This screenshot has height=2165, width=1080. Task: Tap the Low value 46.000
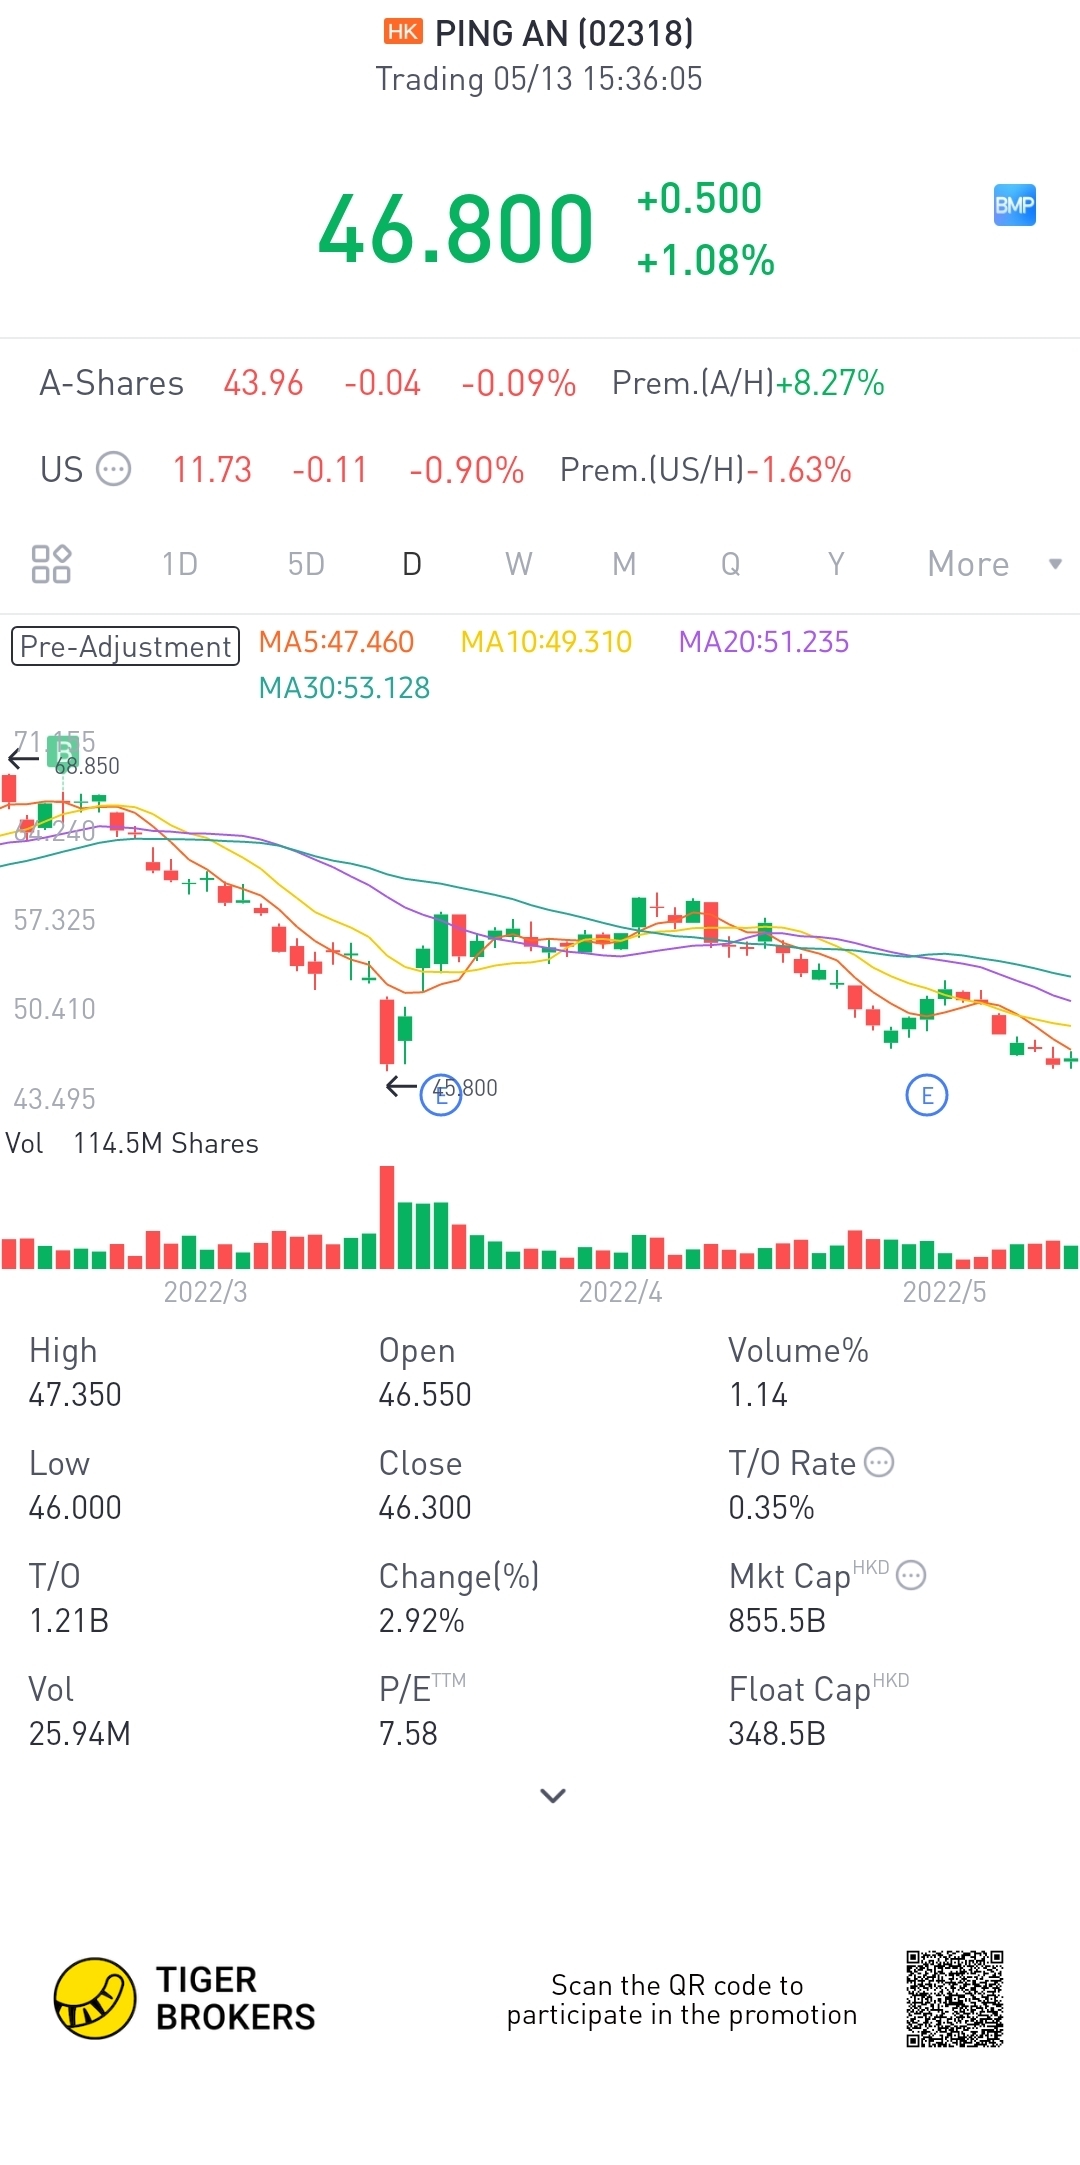point(75,1507)
